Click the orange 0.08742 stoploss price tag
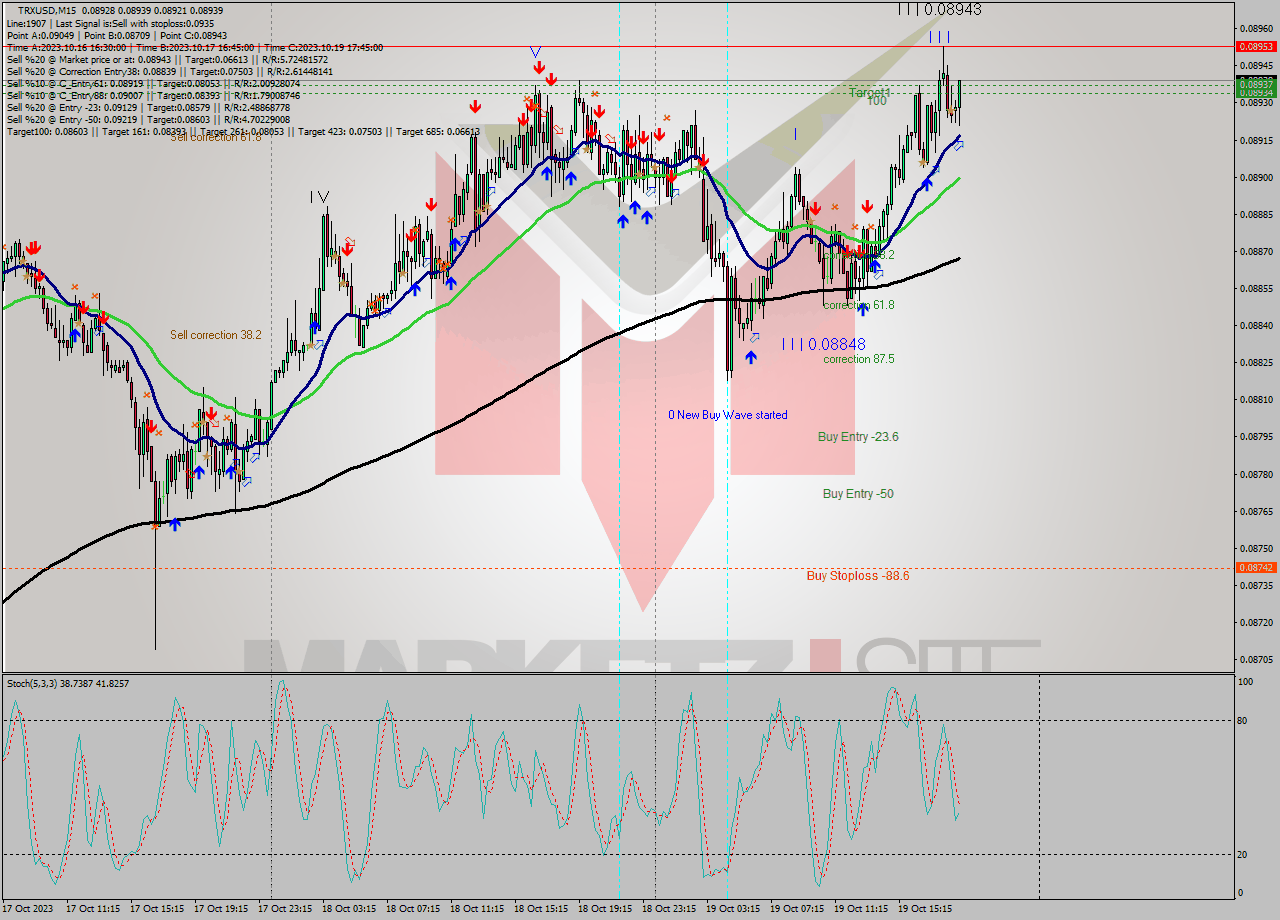The height and width of the screenshot is (920, 1280). point(1256,567)
